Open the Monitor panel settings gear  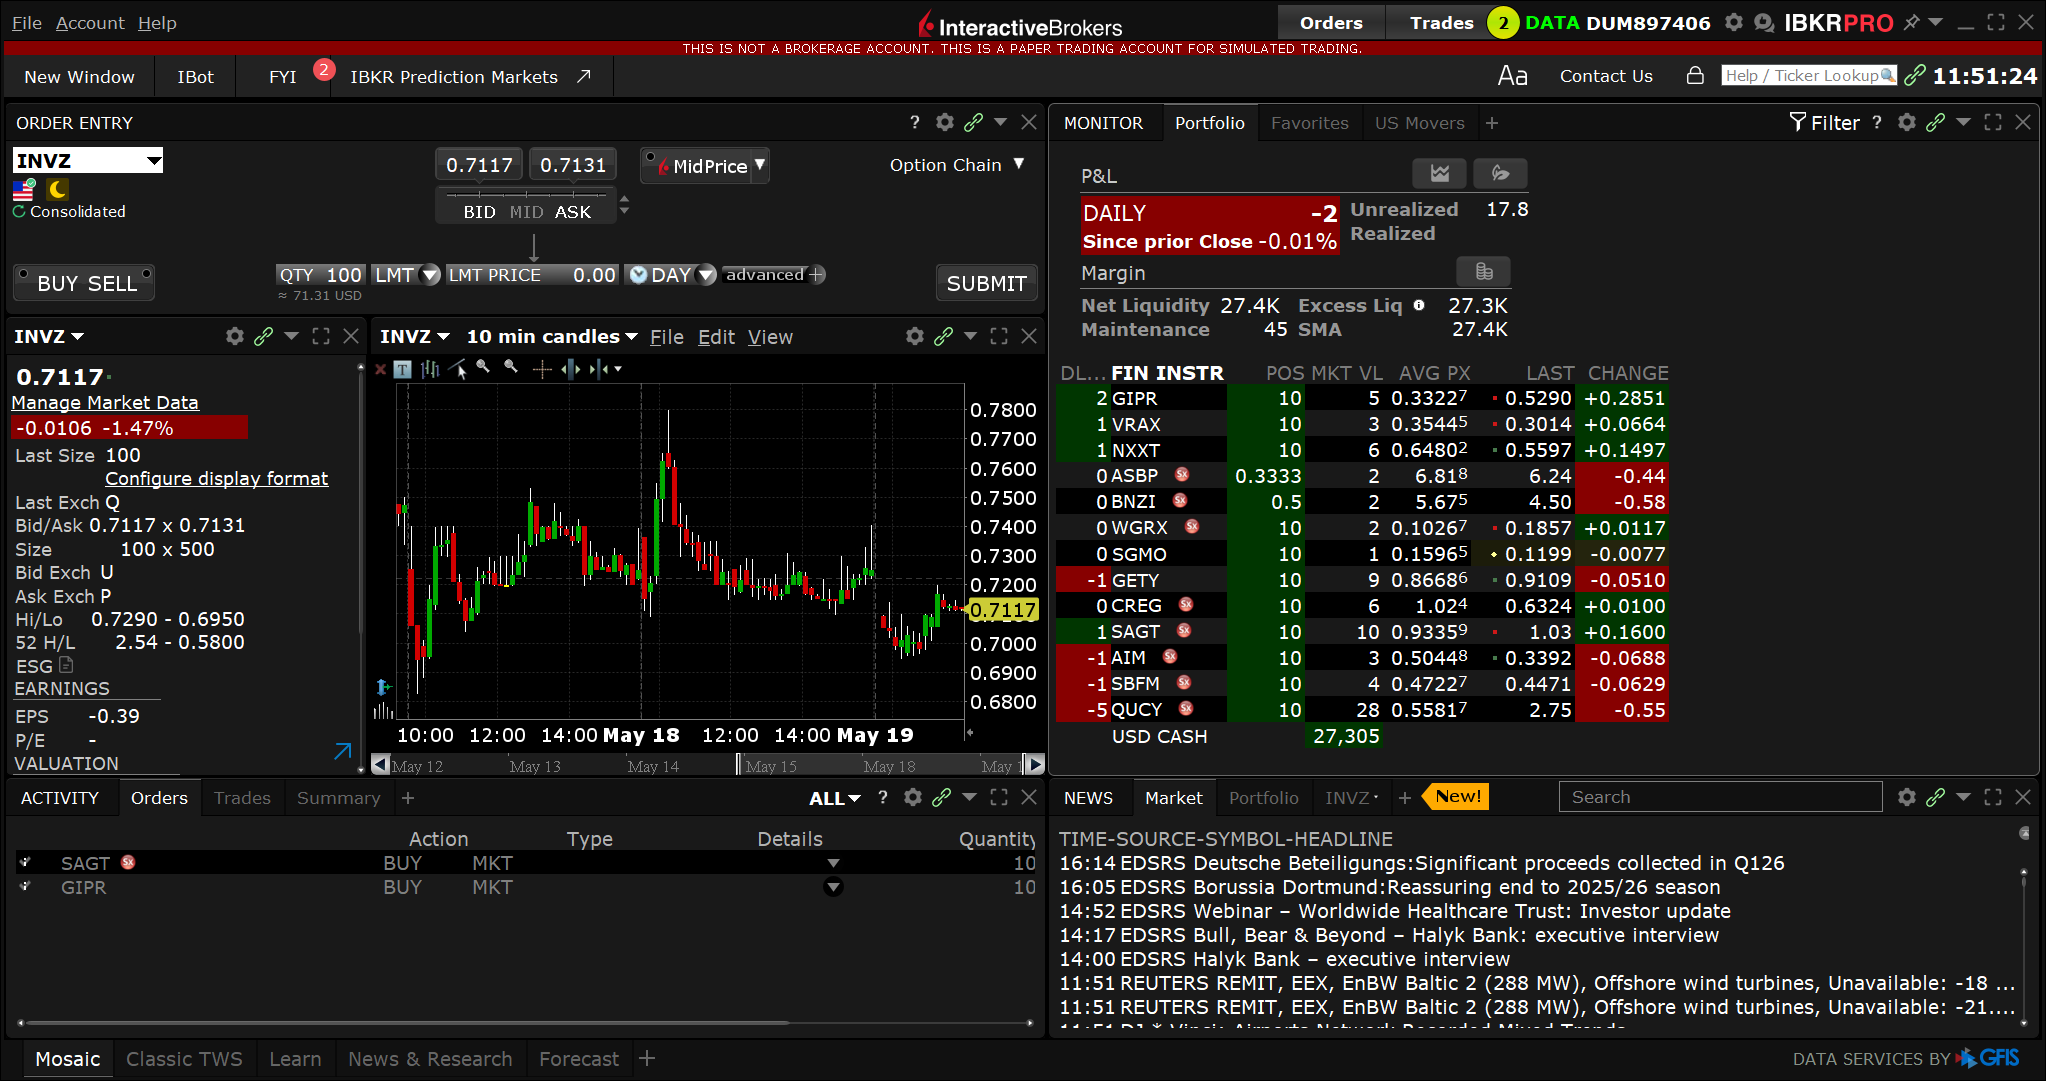point(1907,122)
